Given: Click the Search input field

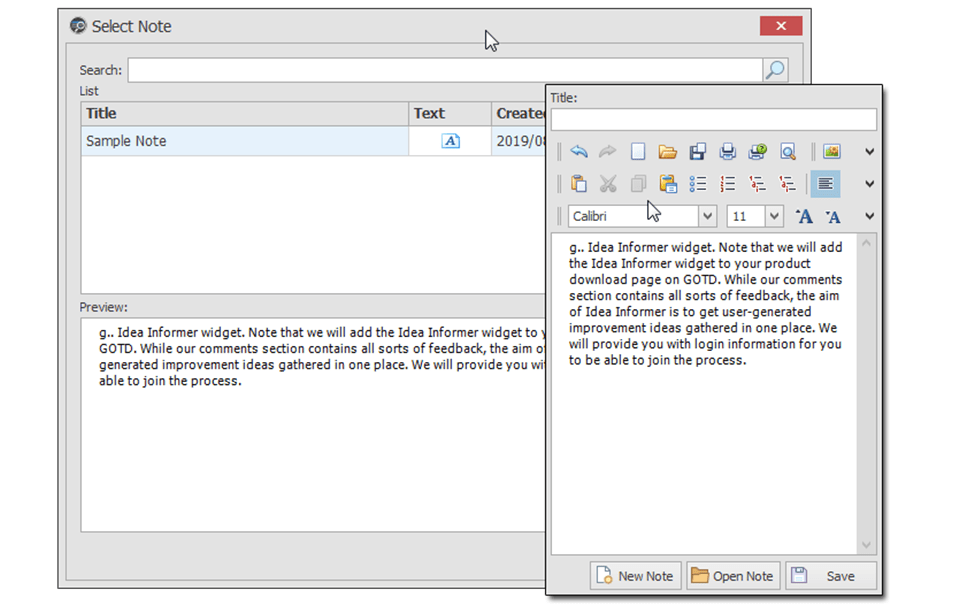Looking at the screenshot, I should point(445,70).
